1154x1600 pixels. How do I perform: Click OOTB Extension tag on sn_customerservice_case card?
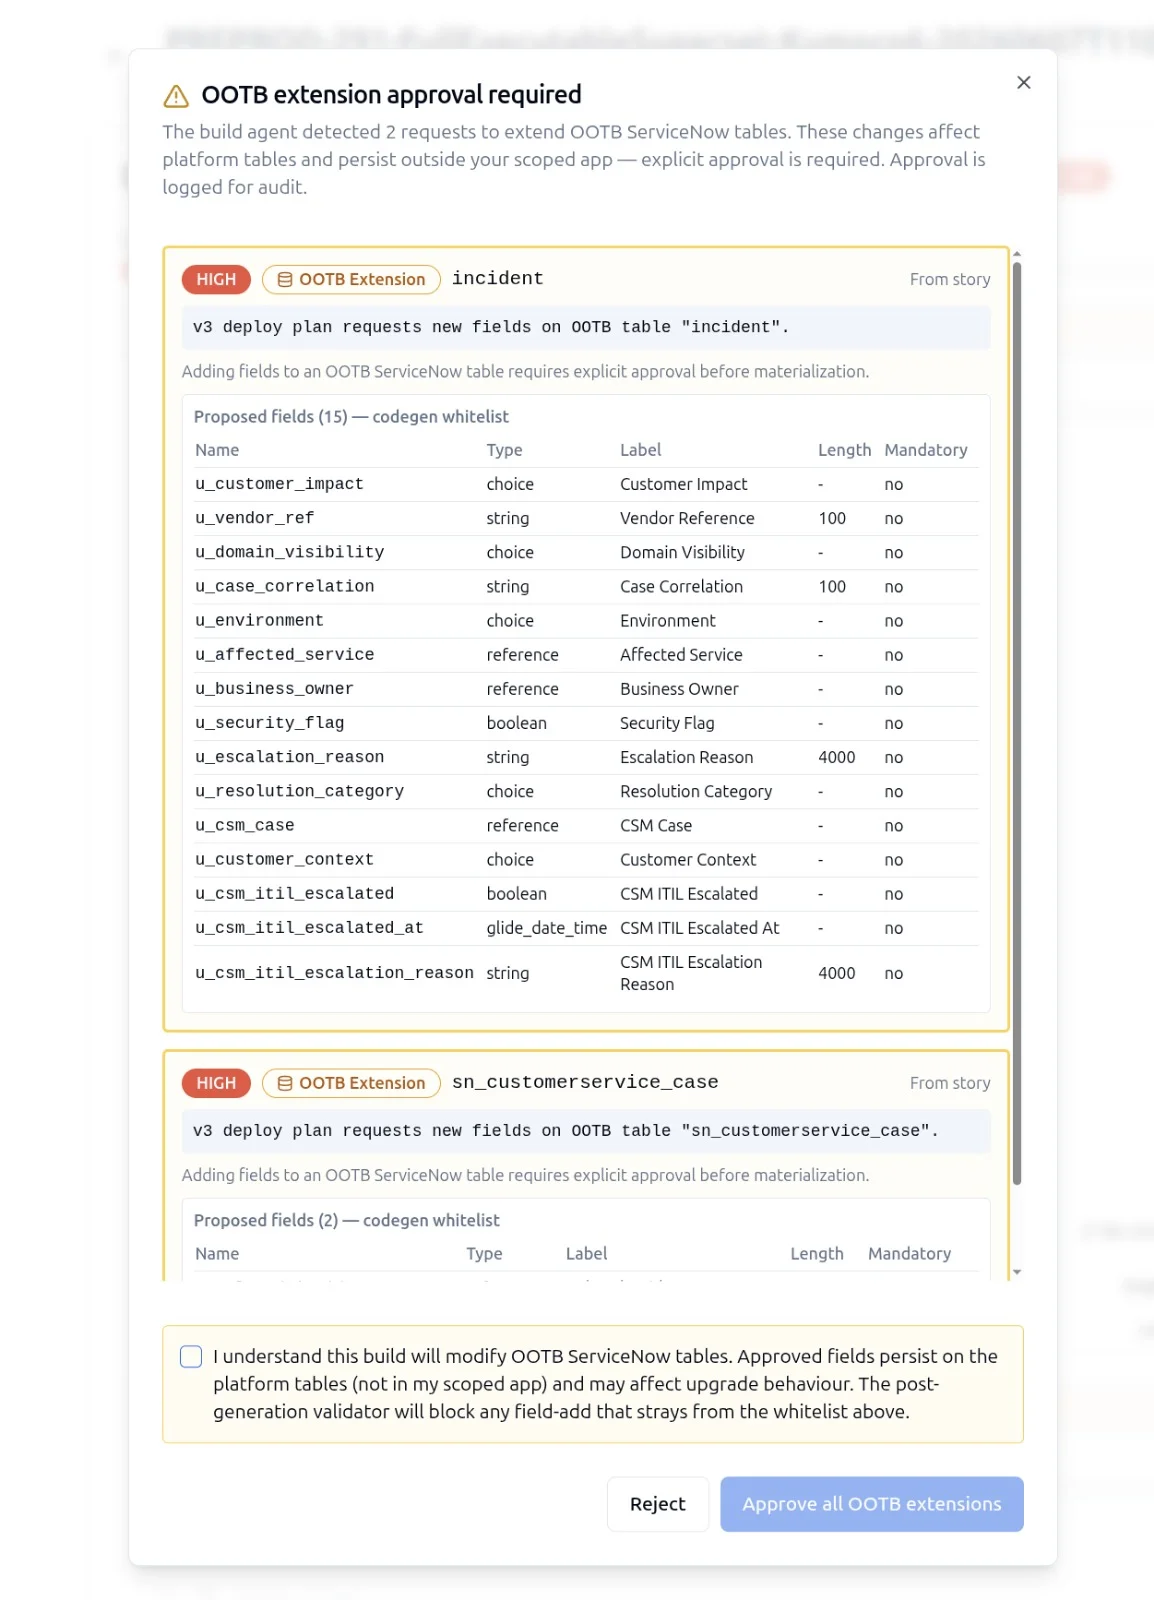point(351,1083)
